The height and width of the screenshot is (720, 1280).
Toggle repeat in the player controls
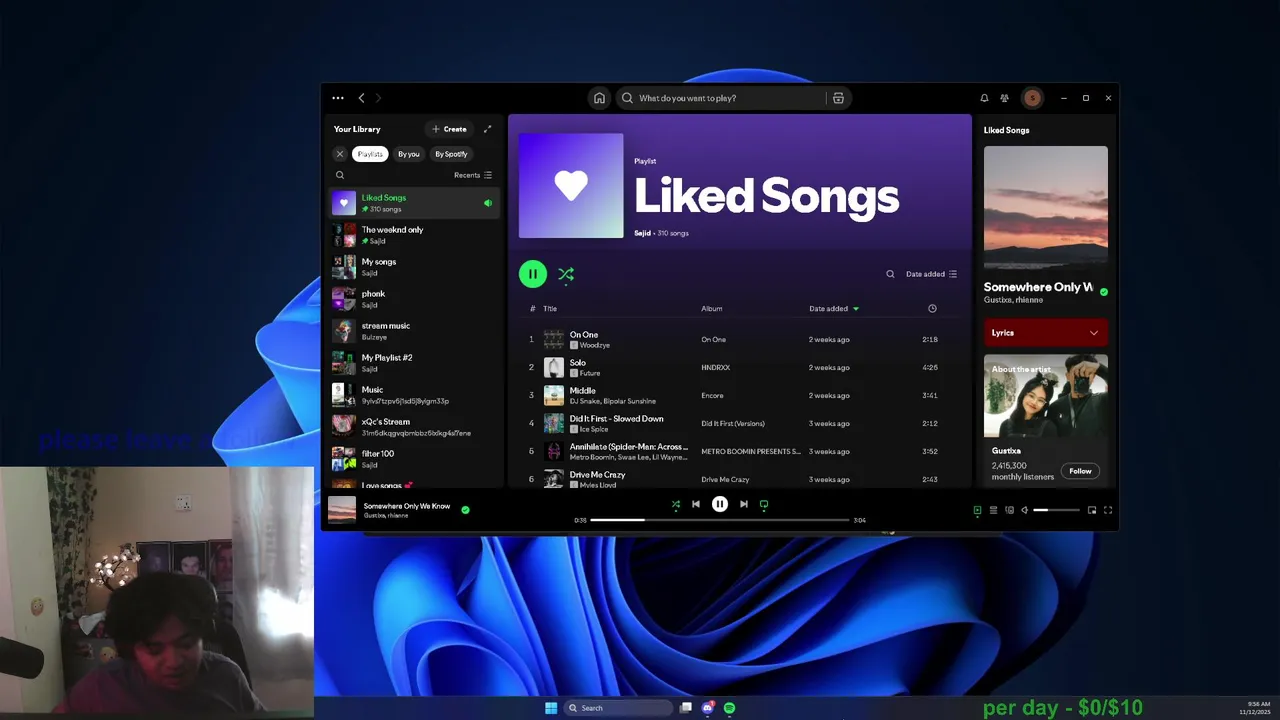pyautogui.click(x=764, y=504)
